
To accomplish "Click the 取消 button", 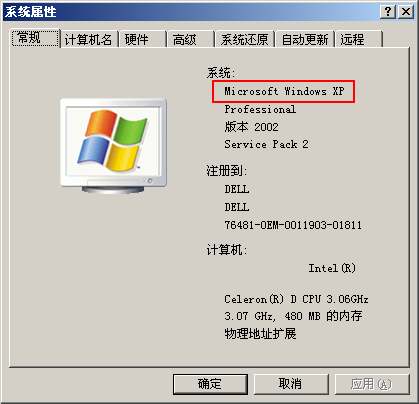I will (x=291, y=384).
